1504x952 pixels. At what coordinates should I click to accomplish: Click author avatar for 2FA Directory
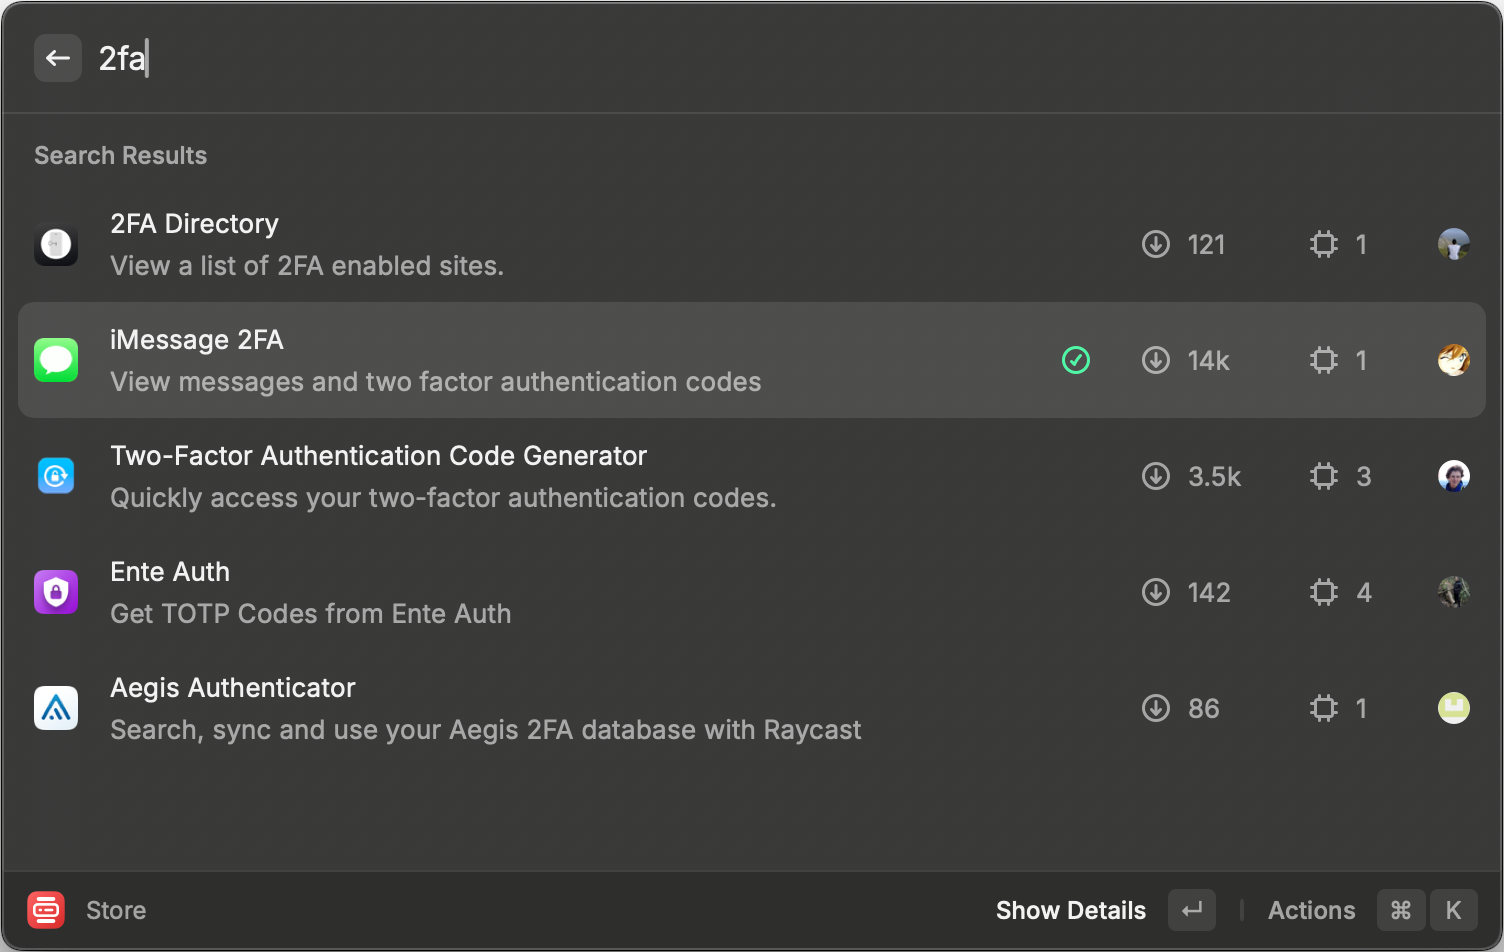(1454, 244)
